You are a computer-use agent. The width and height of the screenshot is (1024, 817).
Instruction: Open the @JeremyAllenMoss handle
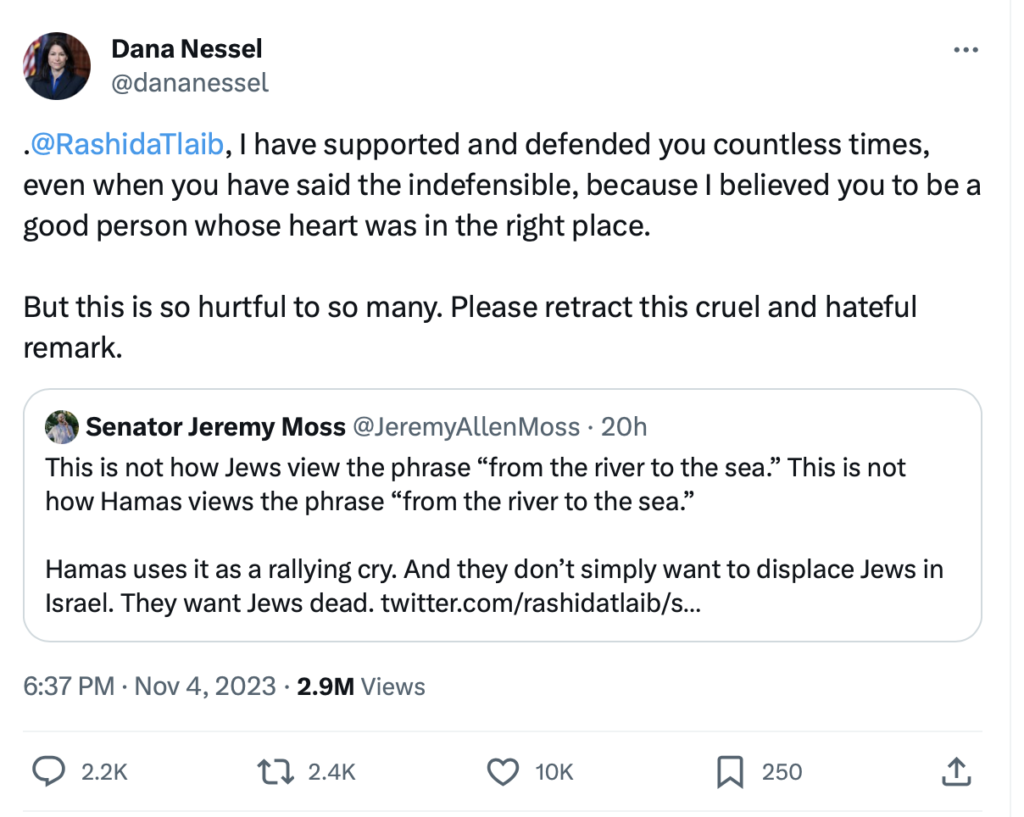point(463,427)
